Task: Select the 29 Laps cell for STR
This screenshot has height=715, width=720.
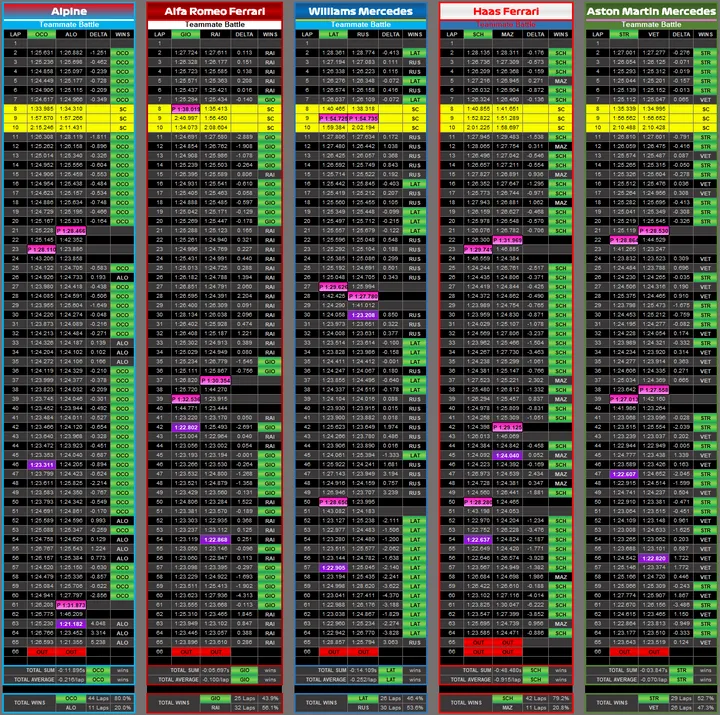Action: [681, 698]
